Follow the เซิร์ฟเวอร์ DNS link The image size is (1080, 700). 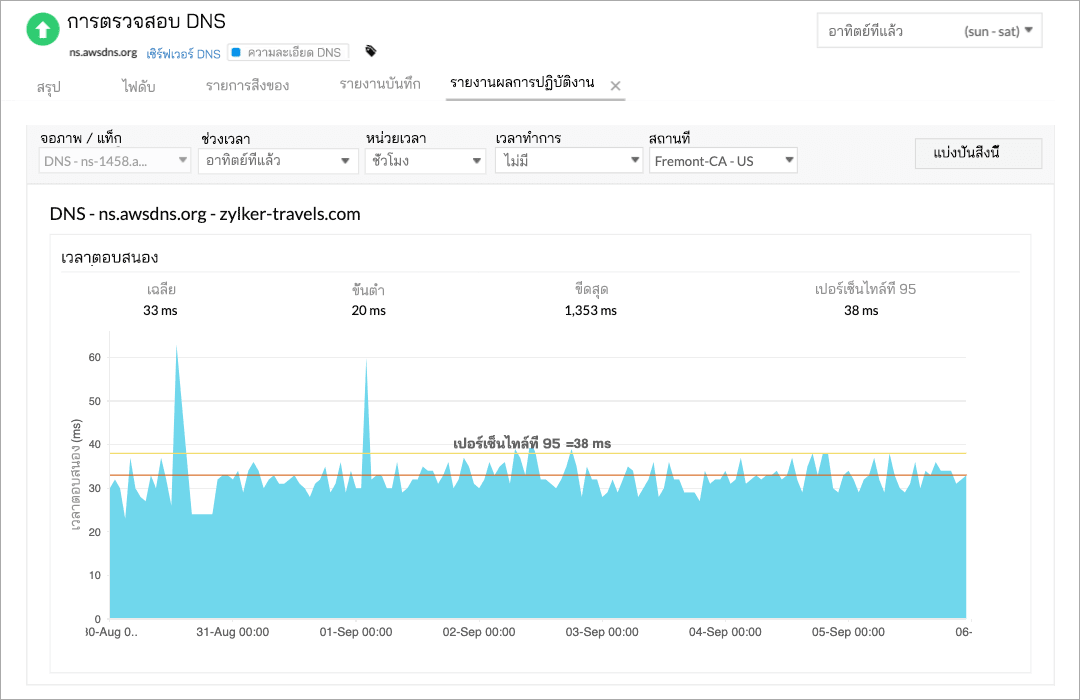(183, 53)
